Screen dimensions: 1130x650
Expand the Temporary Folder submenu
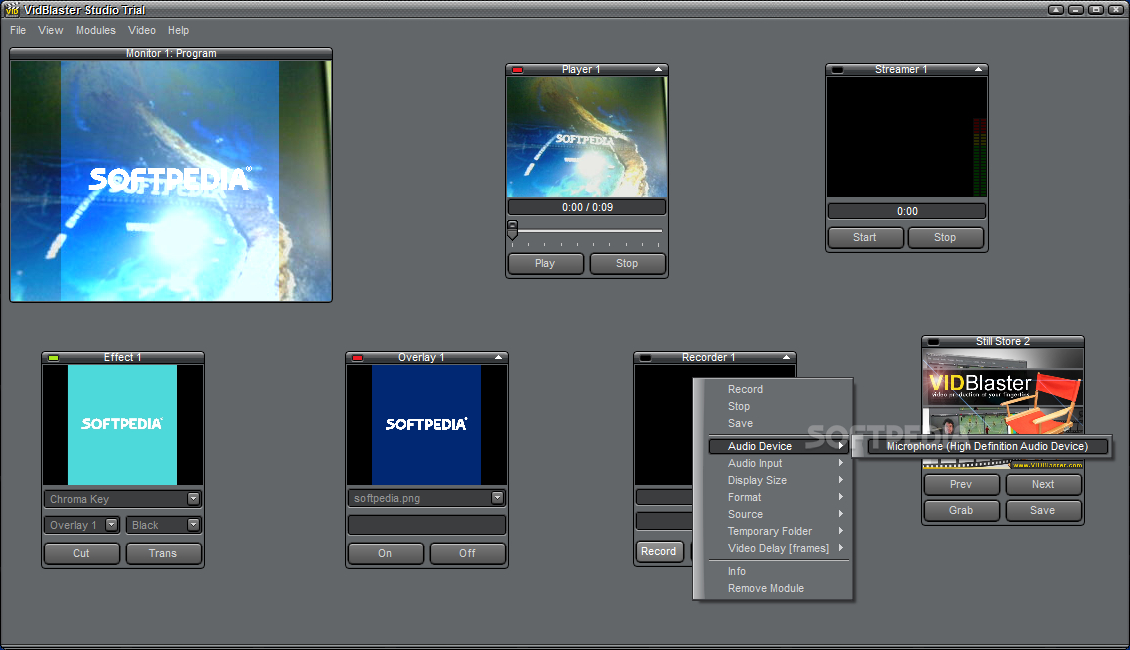777,531
